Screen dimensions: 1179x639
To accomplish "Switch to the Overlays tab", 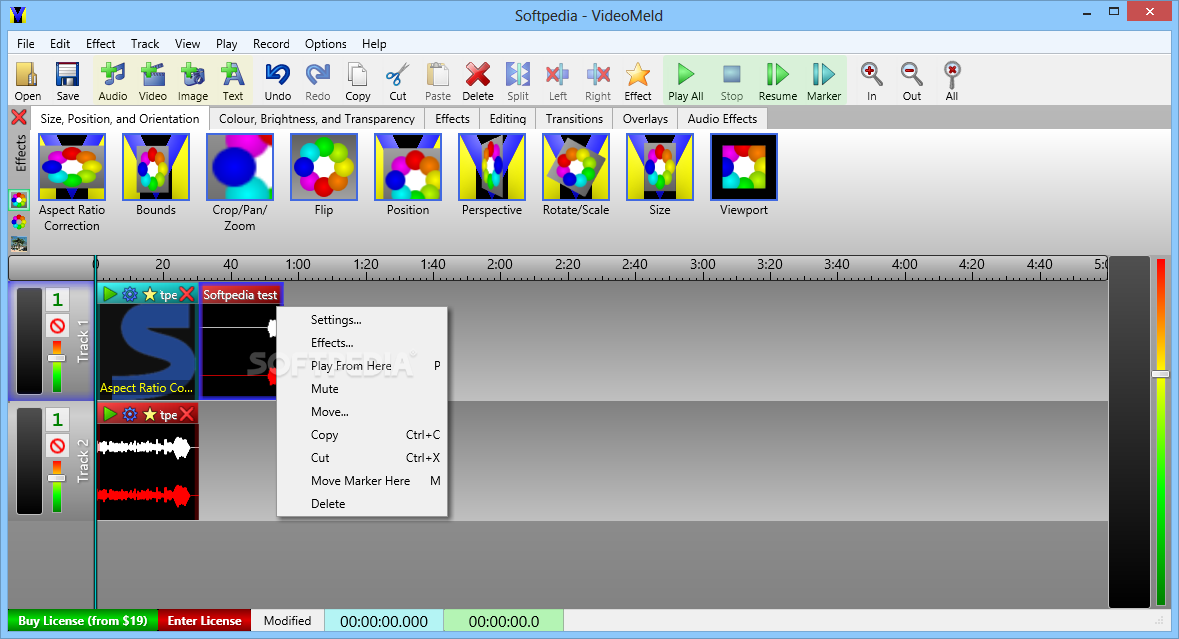I will (645, 119).
